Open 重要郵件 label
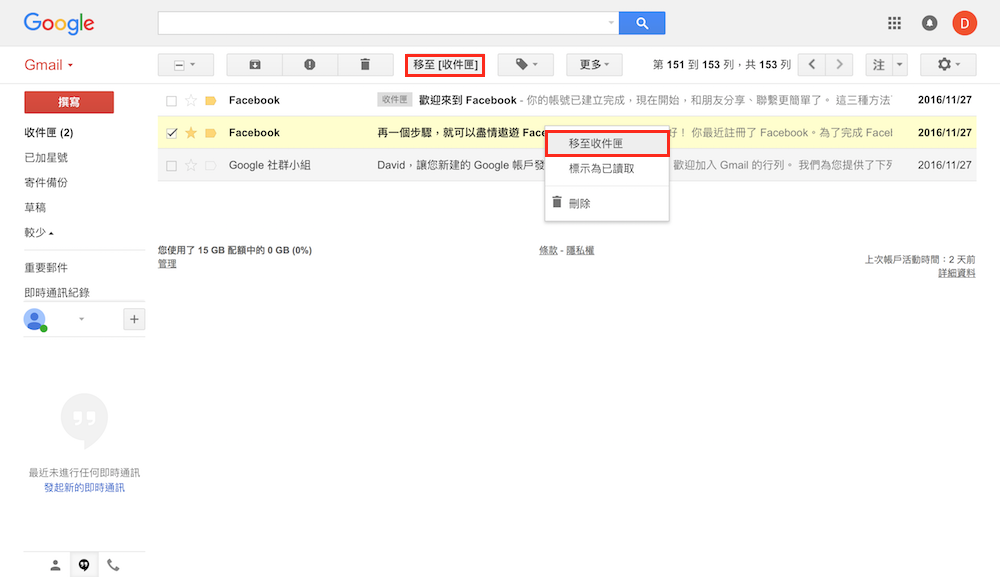The width and height of the screenshot is (1000, 577). (x=46, y=268)
